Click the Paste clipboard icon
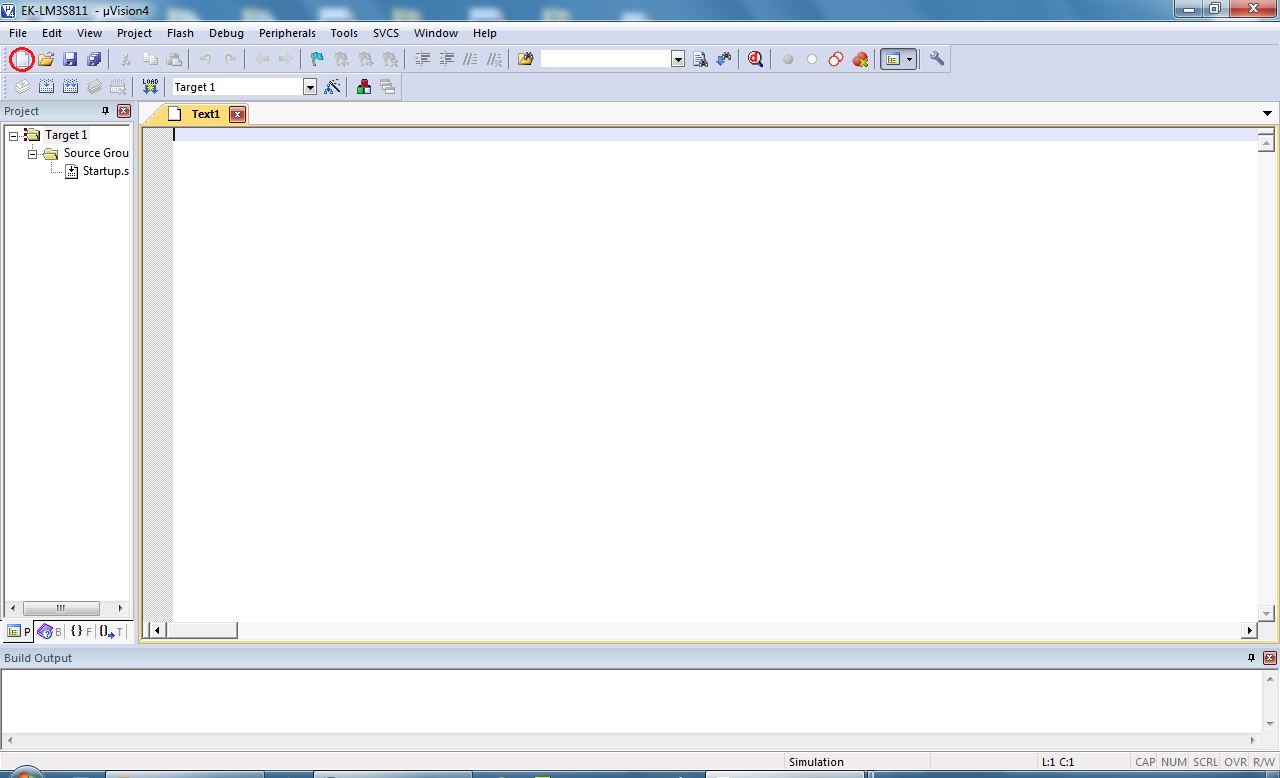Viewport: 1280px width, 778px height. [x=174, y=59]
